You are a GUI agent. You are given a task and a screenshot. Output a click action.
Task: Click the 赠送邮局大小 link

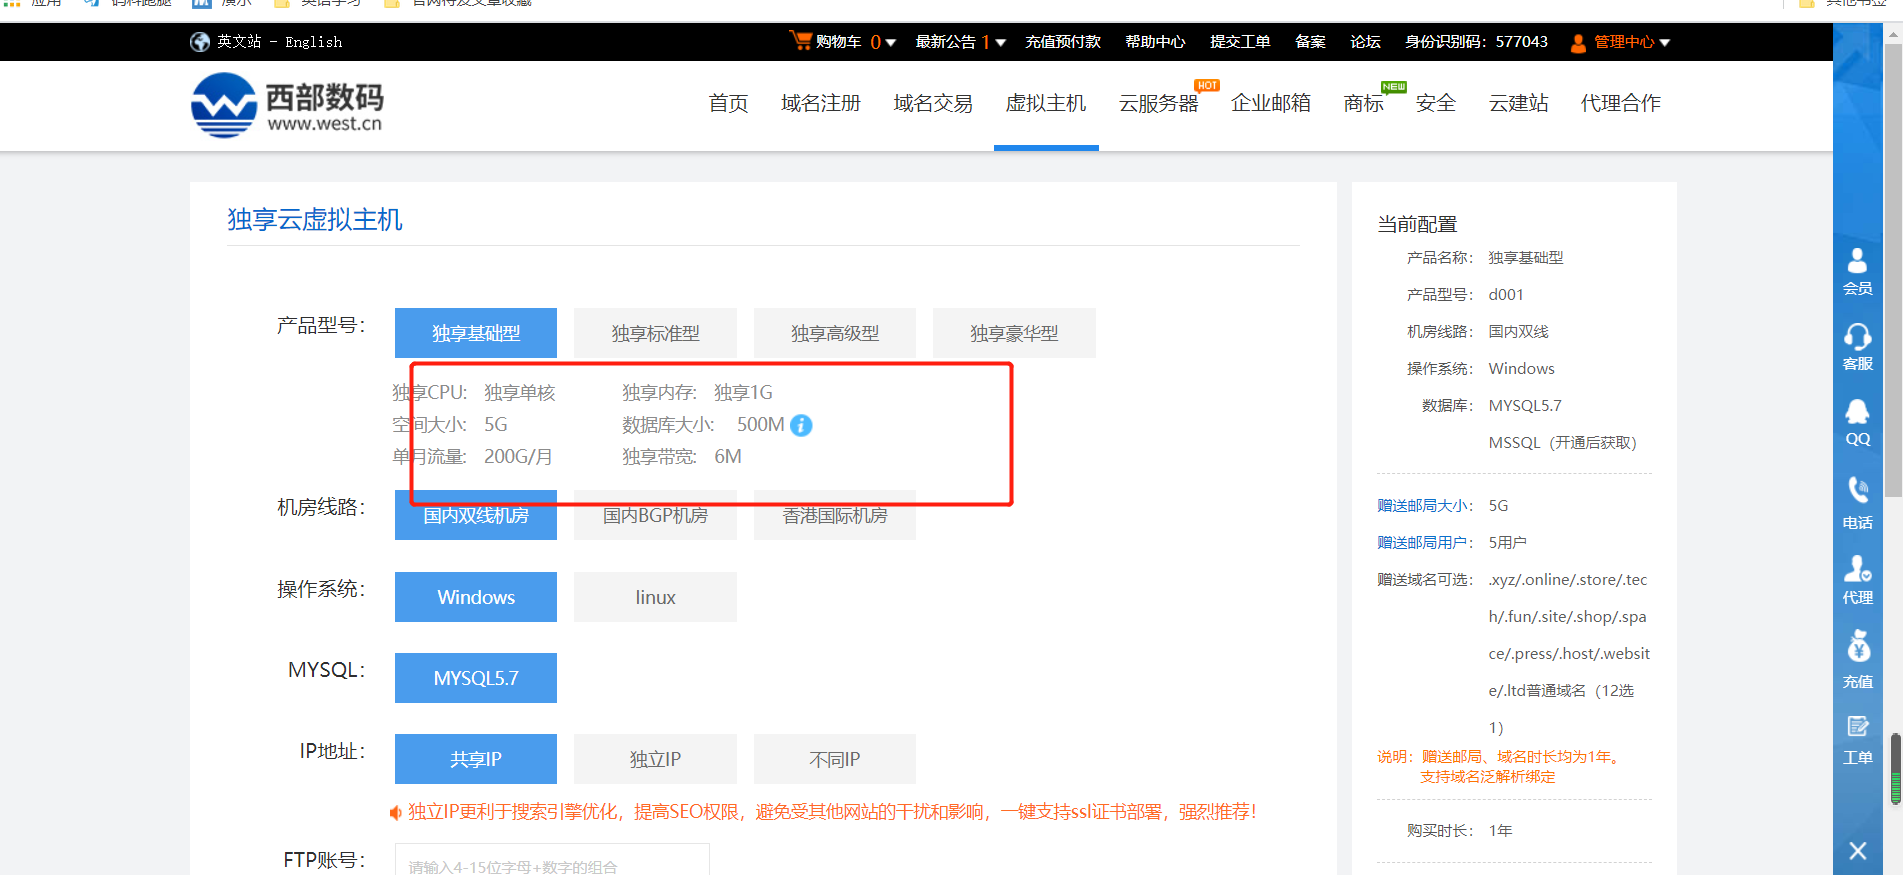(x=1423, y=506)
